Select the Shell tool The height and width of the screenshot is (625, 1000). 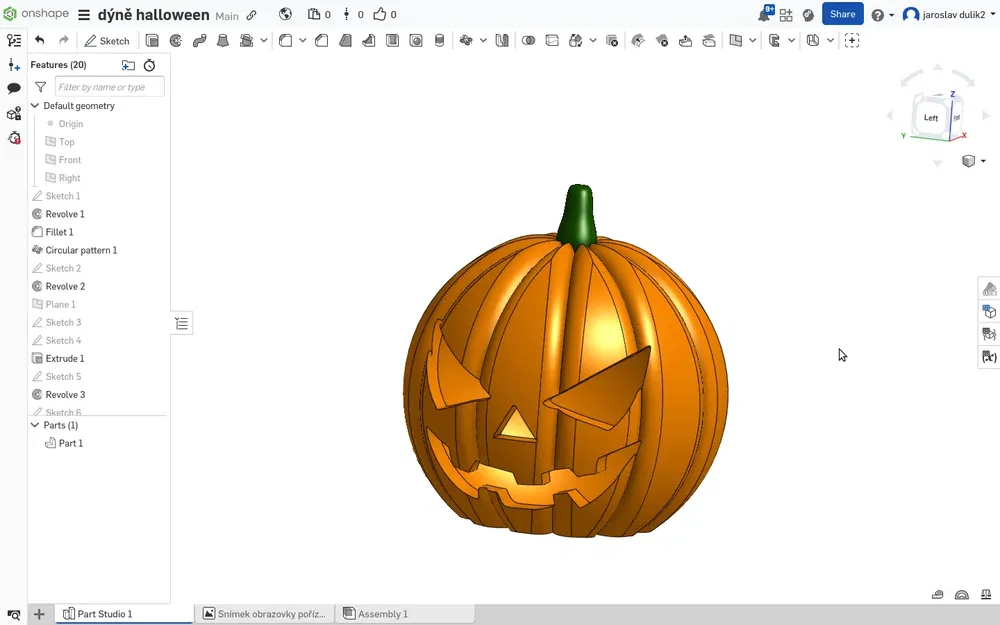click(x=392, y=41)
